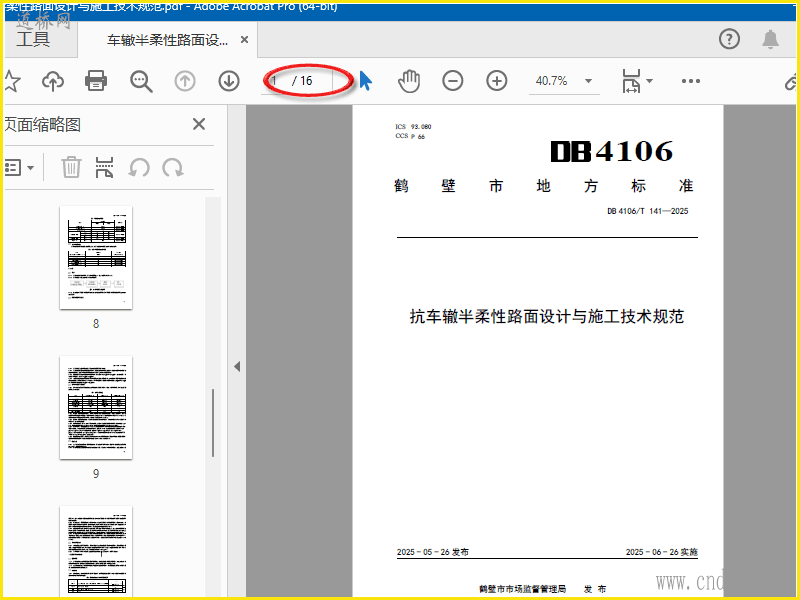Go to next page arrow icon
800x600 pixels.
click(229, 81)
